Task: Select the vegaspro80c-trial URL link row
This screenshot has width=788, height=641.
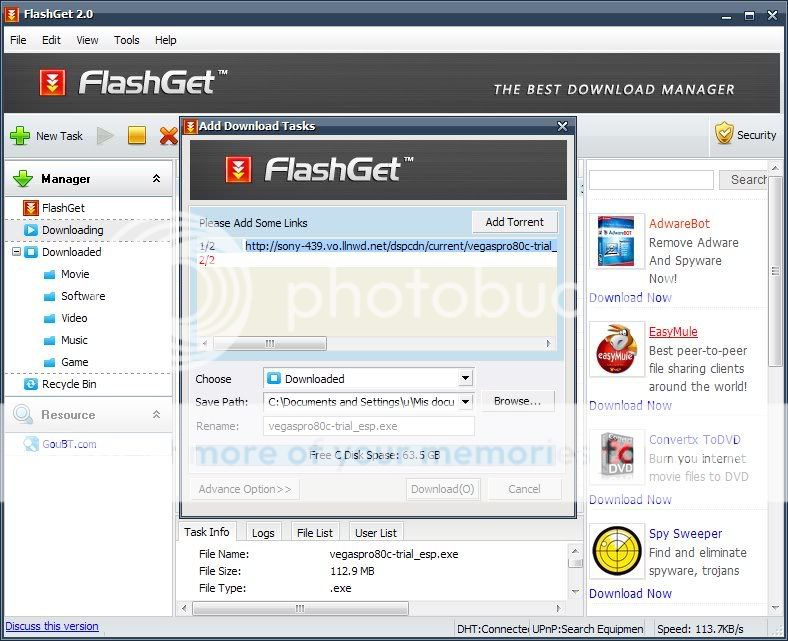Action: coord(377,246)
